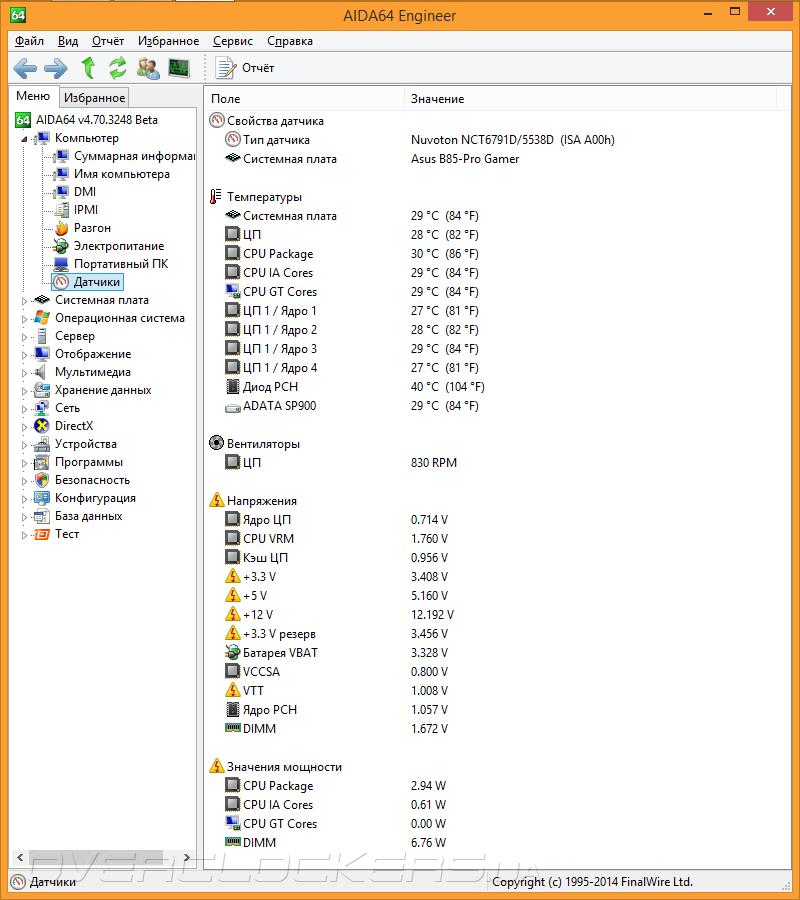Open the IPMI tree item
Viewport: 800px width, 900px height.
pos(76,210)
